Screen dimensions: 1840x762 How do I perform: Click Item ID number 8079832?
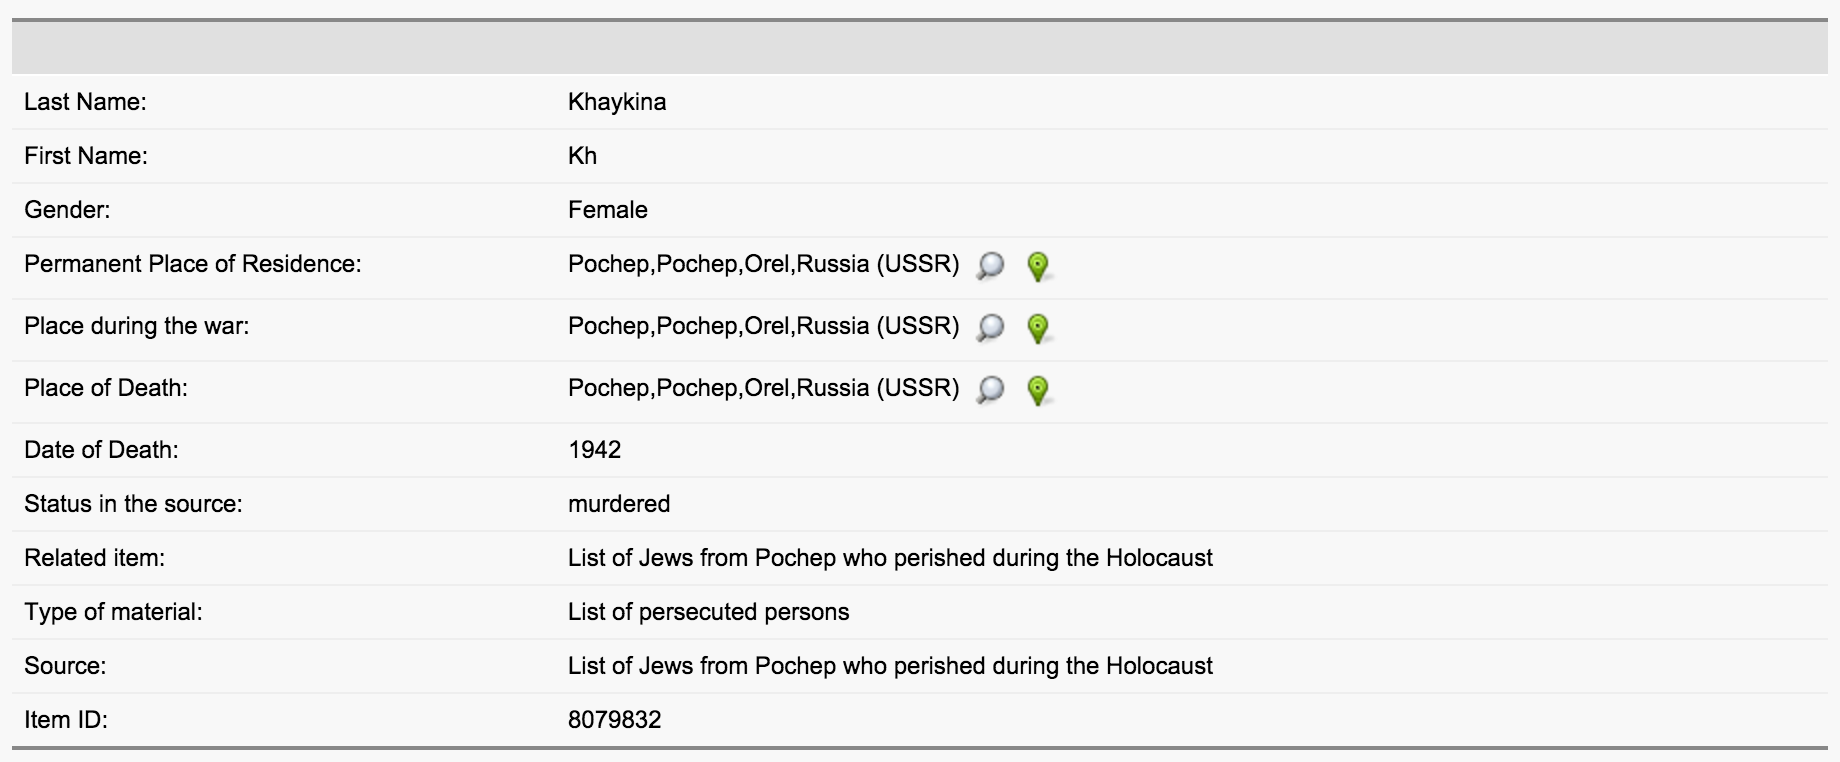pyautogui.click(x=614, y=720)
